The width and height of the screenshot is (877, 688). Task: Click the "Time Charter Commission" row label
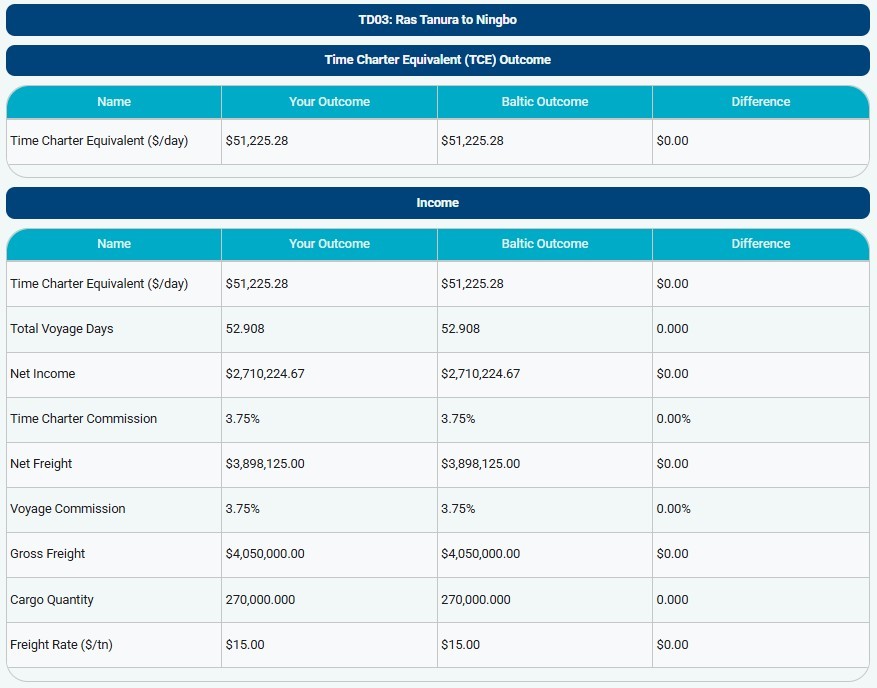tap(84, 419)
